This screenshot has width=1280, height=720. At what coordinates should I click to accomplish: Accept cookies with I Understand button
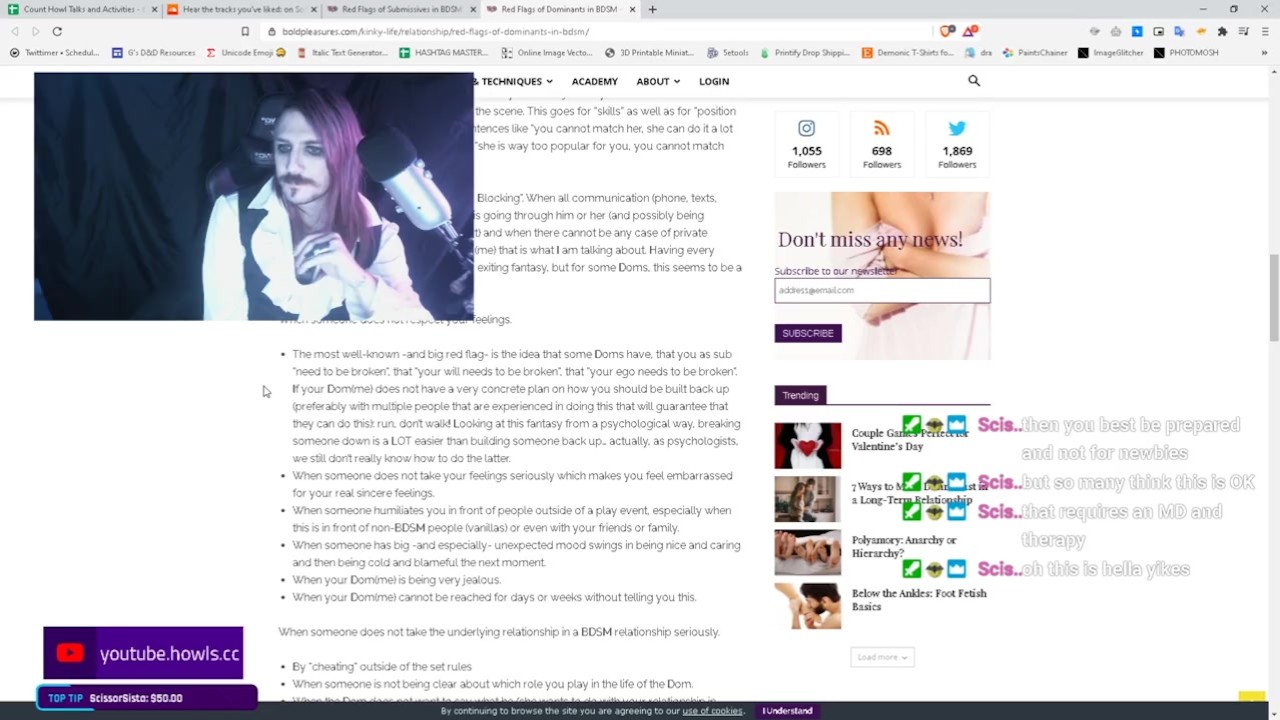click(787, 711)
